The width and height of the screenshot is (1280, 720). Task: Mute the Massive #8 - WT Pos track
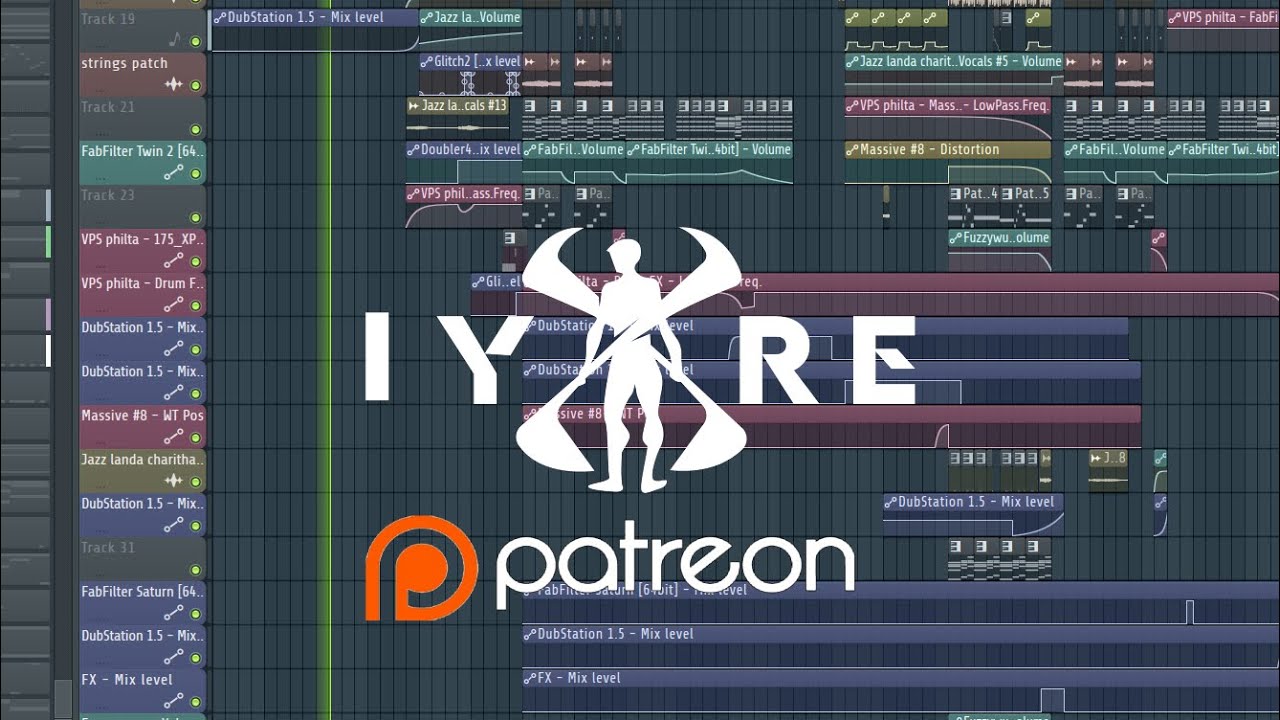tap(195, 438)
